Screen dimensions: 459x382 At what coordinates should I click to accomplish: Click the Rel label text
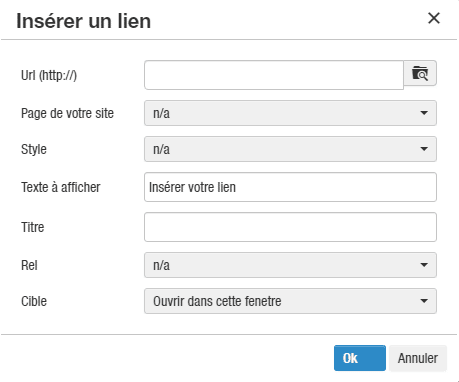(x=29, y=265)
